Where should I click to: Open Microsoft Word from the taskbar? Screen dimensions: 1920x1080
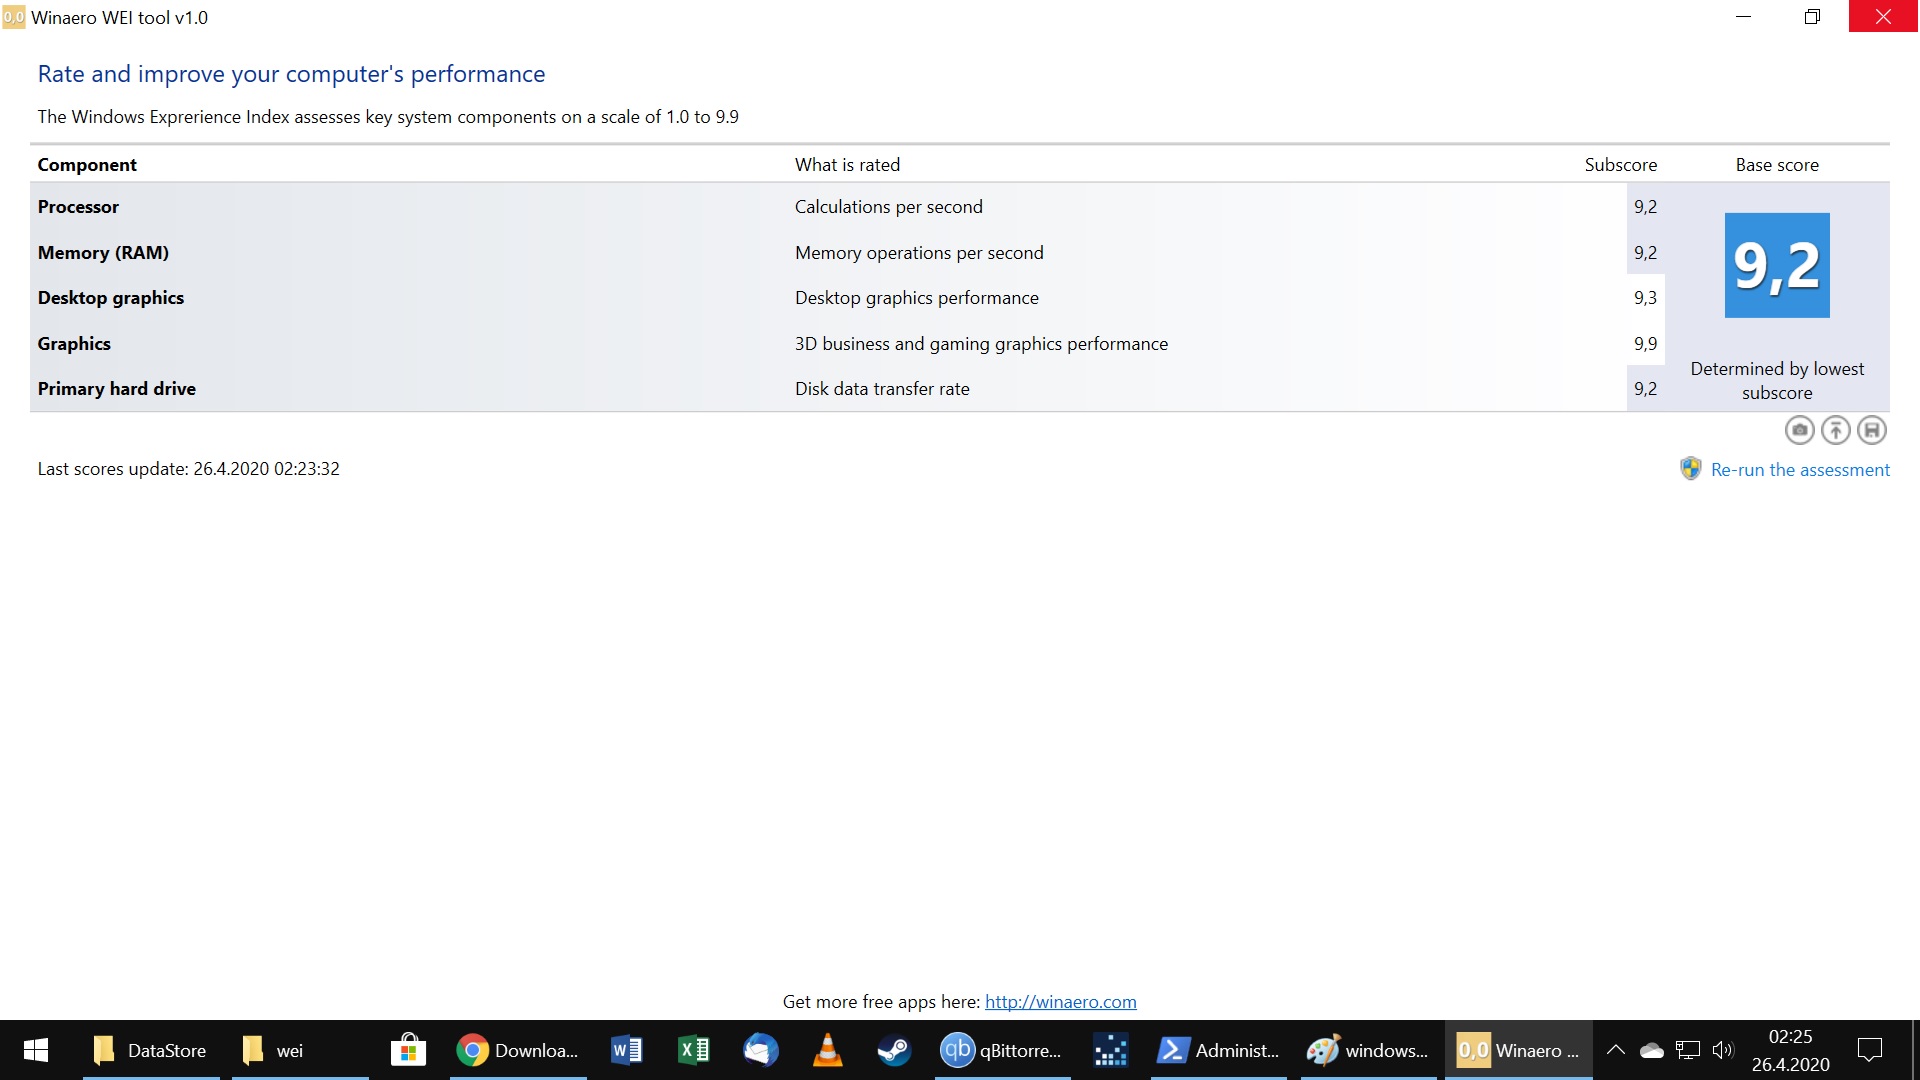(x=626, y=1050)
